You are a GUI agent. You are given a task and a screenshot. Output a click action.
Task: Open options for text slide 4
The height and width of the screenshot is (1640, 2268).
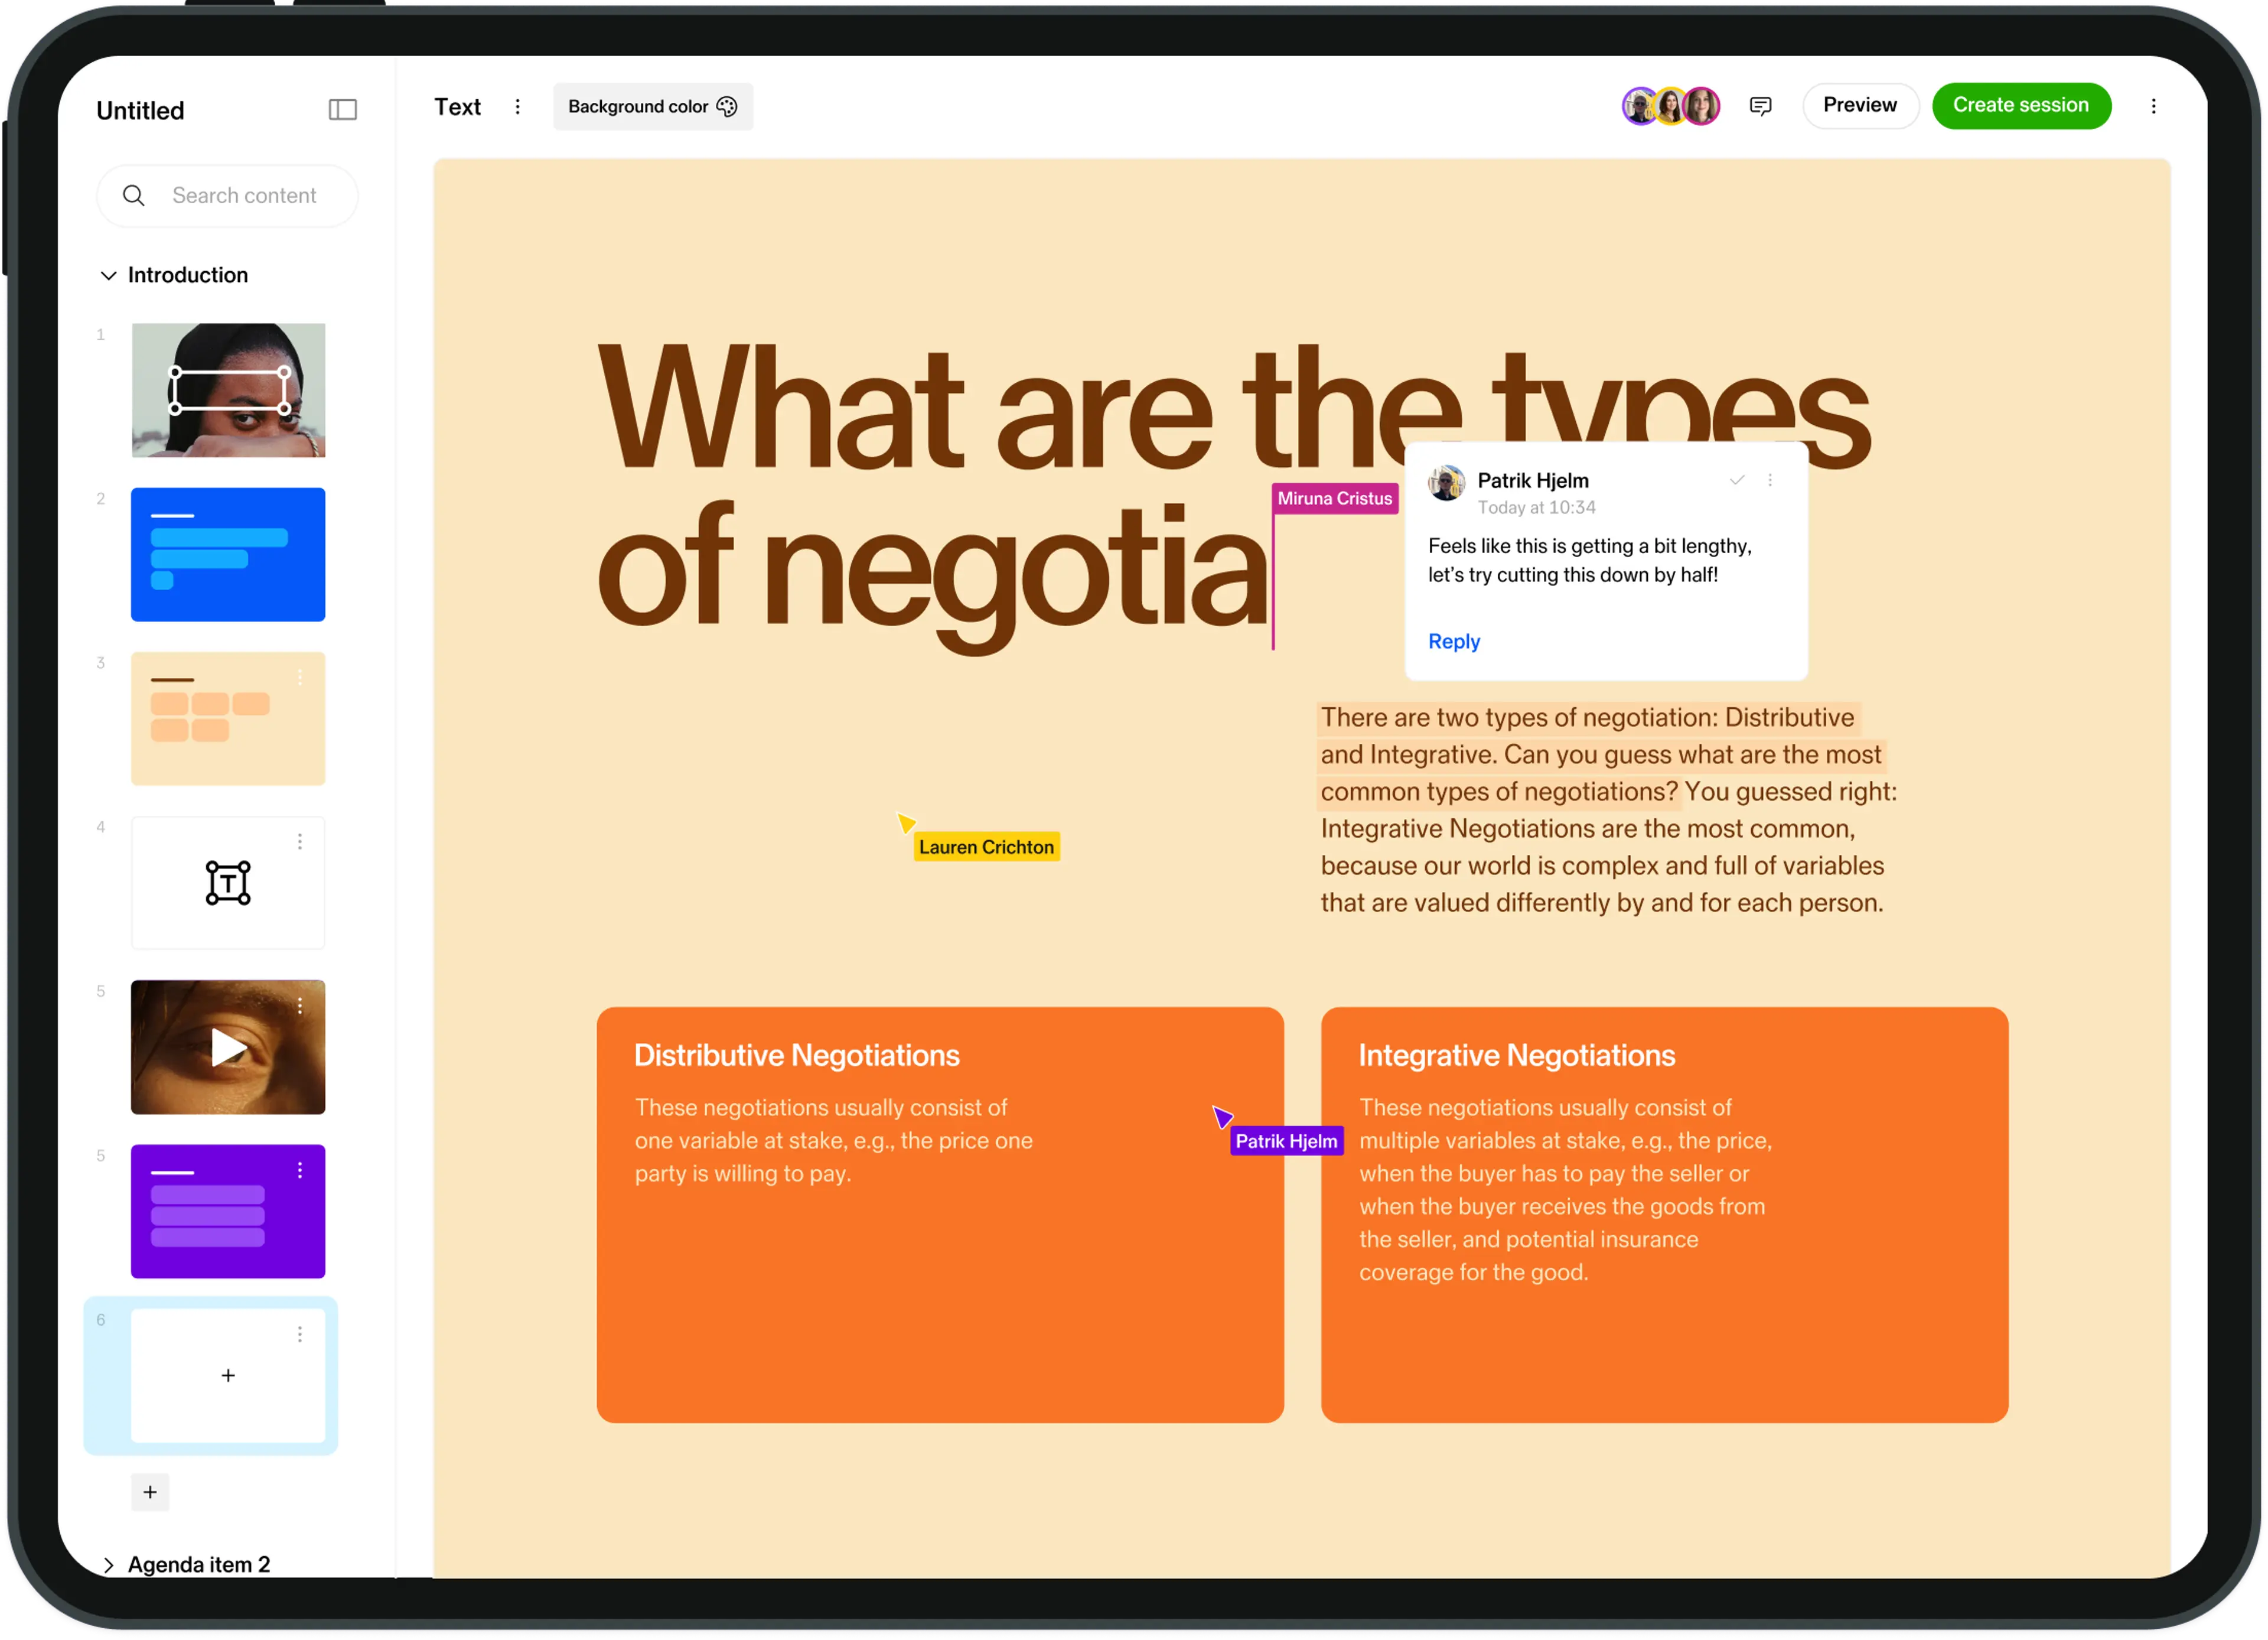[300, 842]
